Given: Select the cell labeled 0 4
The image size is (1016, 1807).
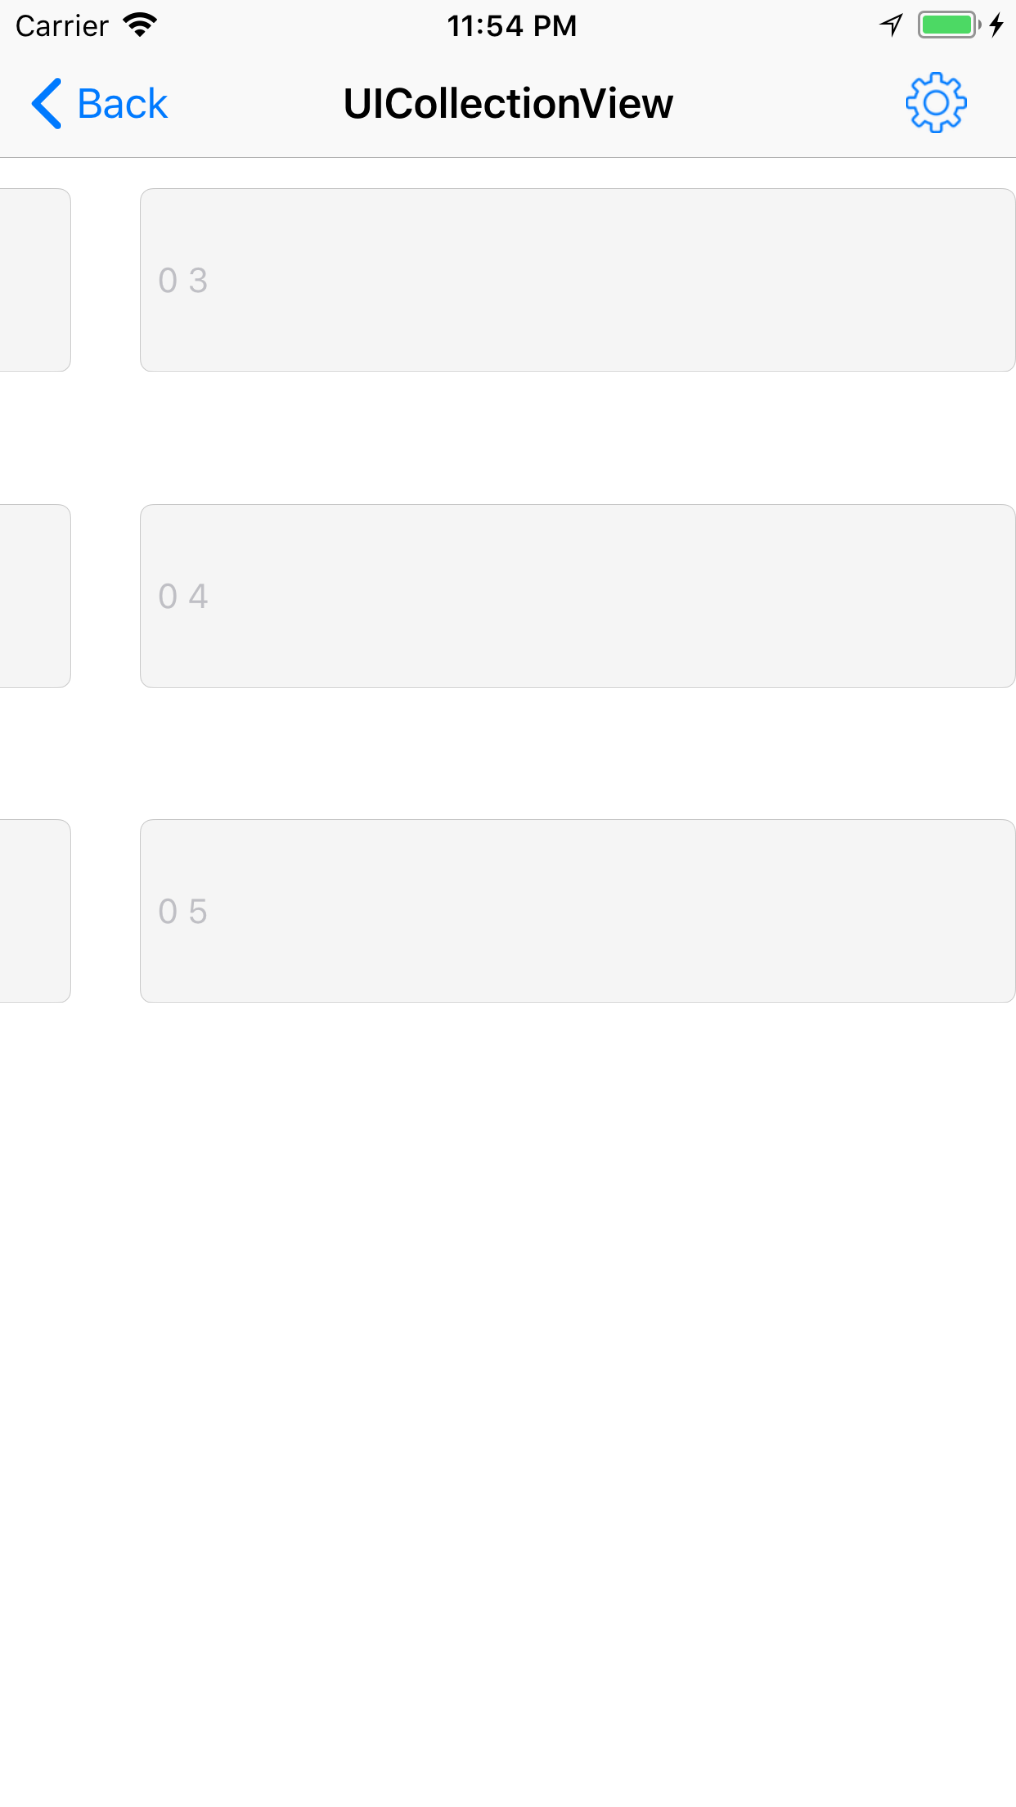Looking at the screenshot, I should [578, 595].
